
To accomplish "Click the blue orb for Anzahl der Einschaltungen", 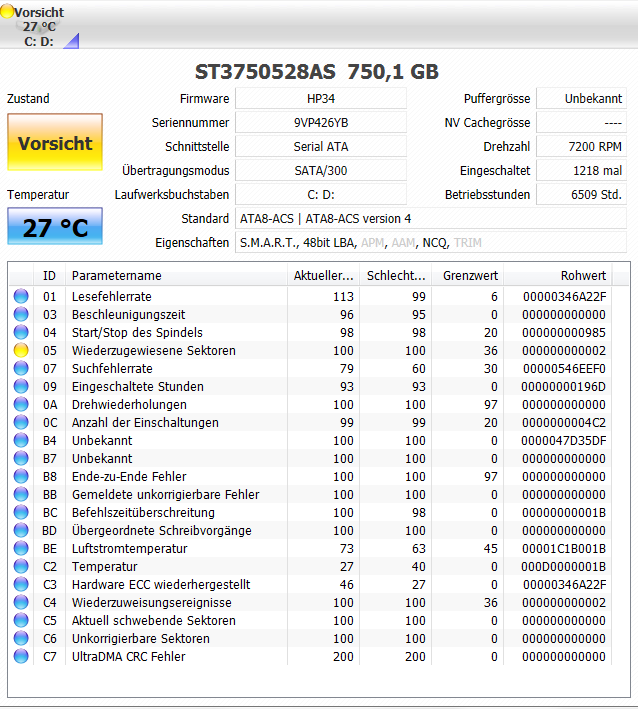I will pos(21,422).
